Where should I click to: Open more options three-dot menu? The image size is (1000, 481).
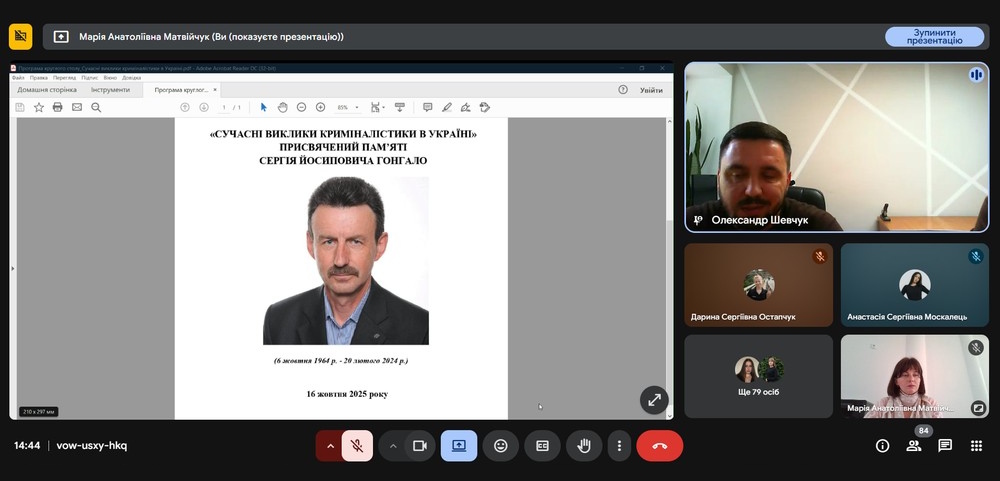pos(620,446)
